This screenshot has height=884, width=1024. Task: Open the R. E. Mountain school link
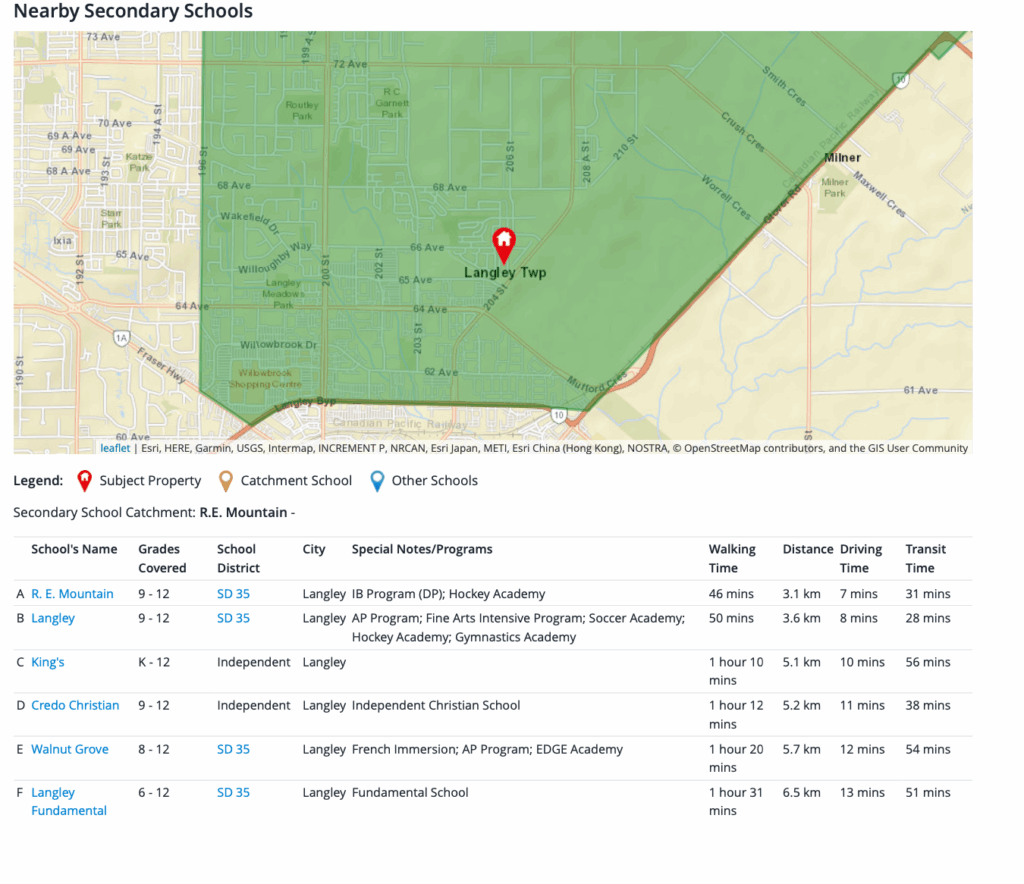(x=72, y=594)
